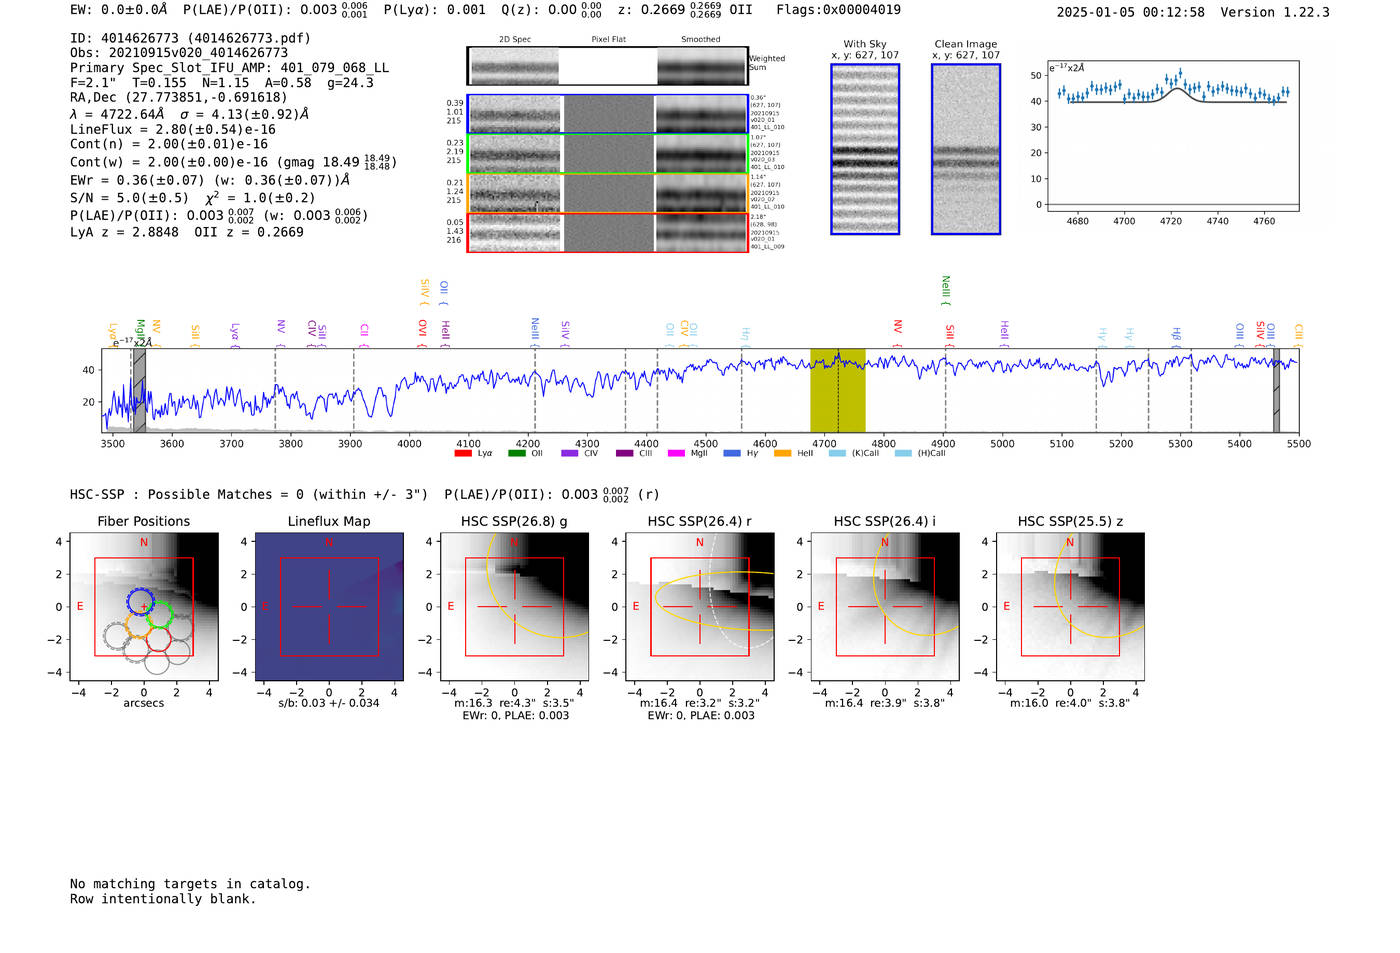The image size is (1400, 953).
Task: Click the Cont(w) line with gmag 18.49
Action: pyautogui.click(x=232, y=161)
